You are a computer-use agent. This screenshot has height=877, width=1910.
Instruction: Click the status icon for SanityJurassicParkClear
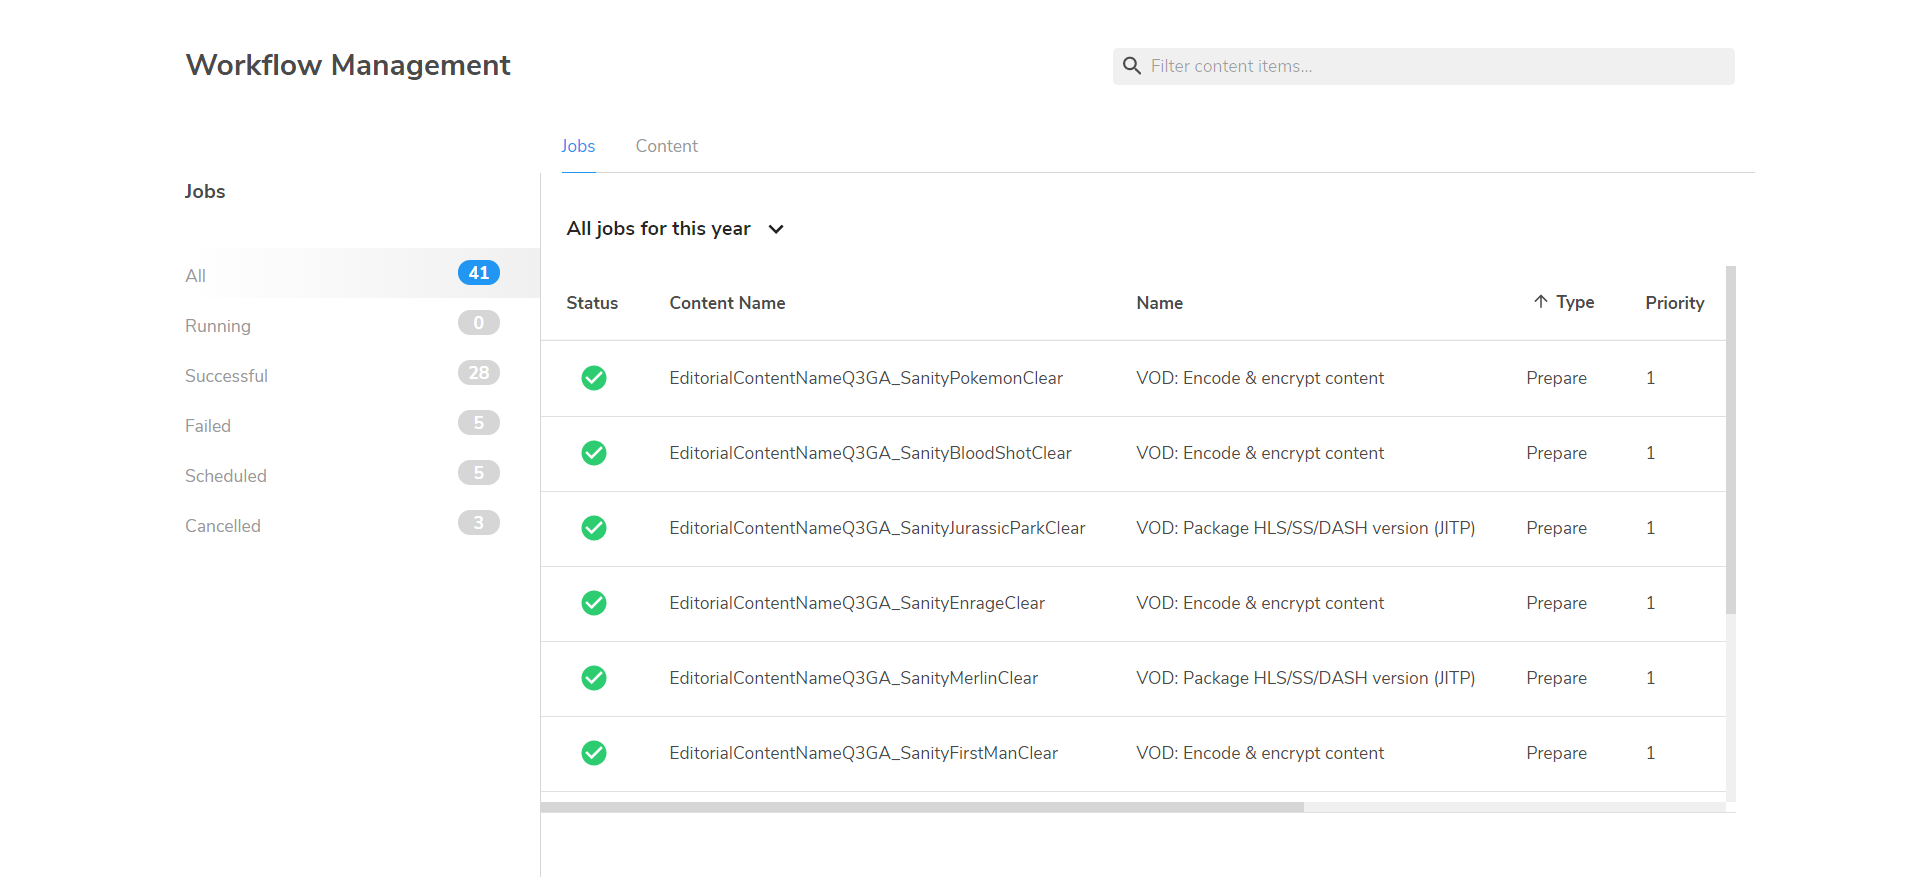[x=594, y=528]
